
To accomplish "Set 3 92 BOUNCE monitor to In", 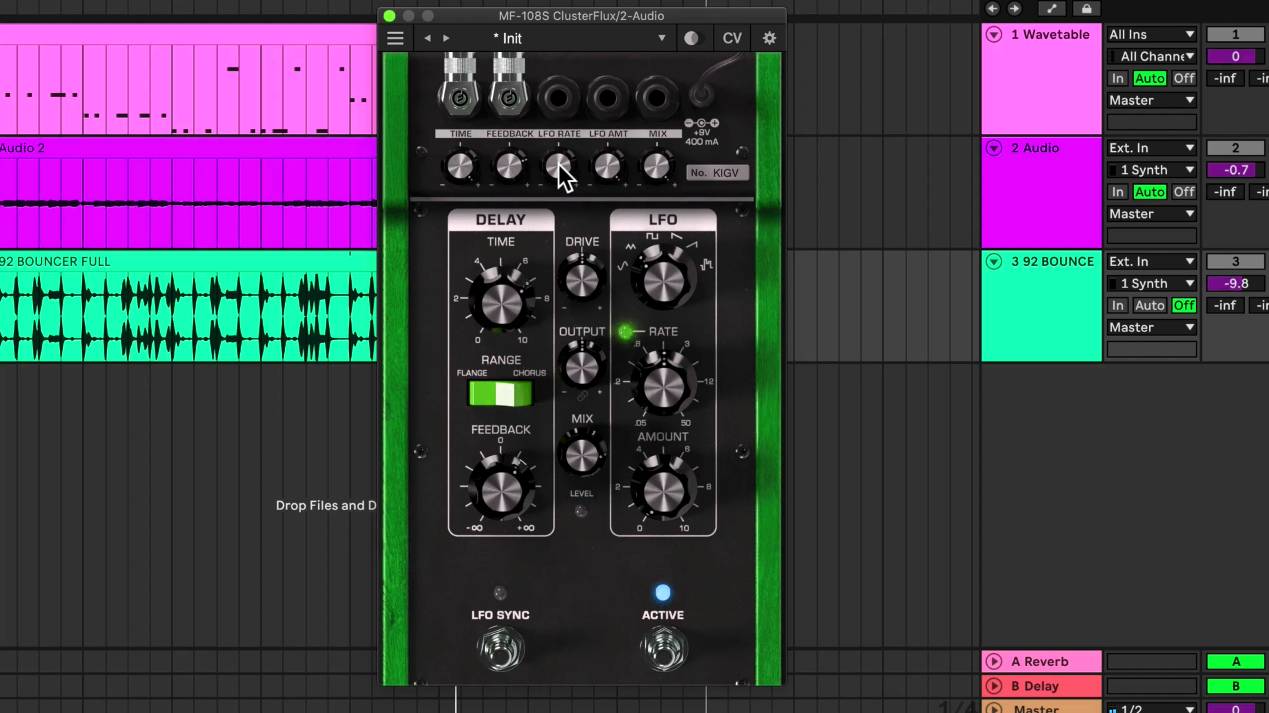I will [x=1118, y=305].
